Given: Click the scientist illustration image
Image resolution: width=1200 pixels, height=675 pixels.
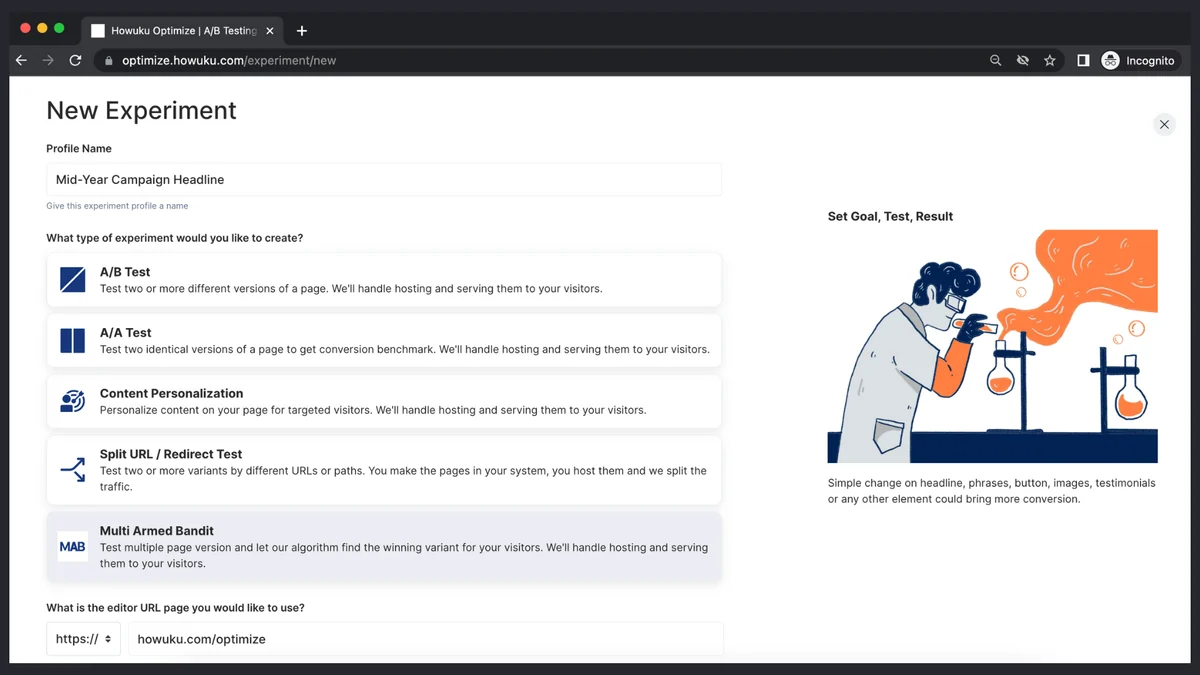Looking at the screenshot, I should pyautogui.click(x=993, y=346).
